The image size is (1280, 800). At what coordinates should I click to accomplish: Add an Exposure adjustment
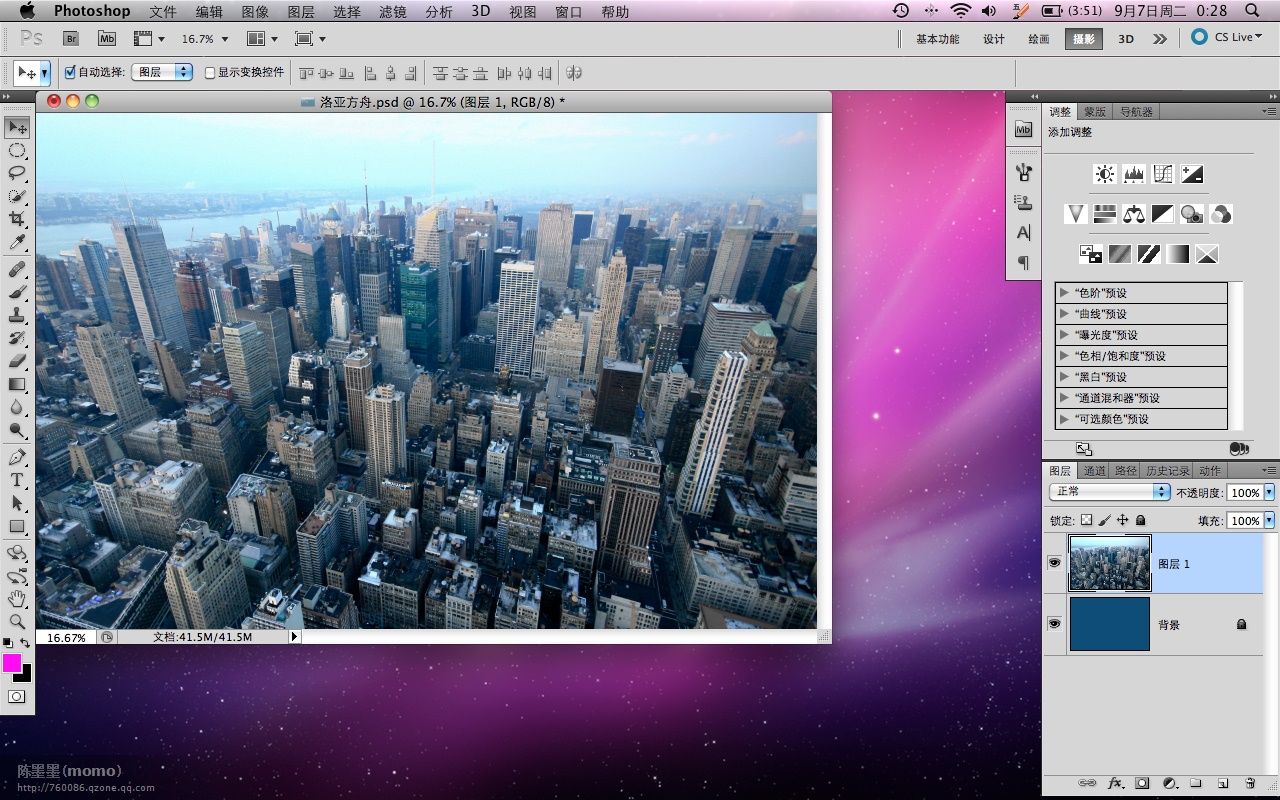(1191, 174)
